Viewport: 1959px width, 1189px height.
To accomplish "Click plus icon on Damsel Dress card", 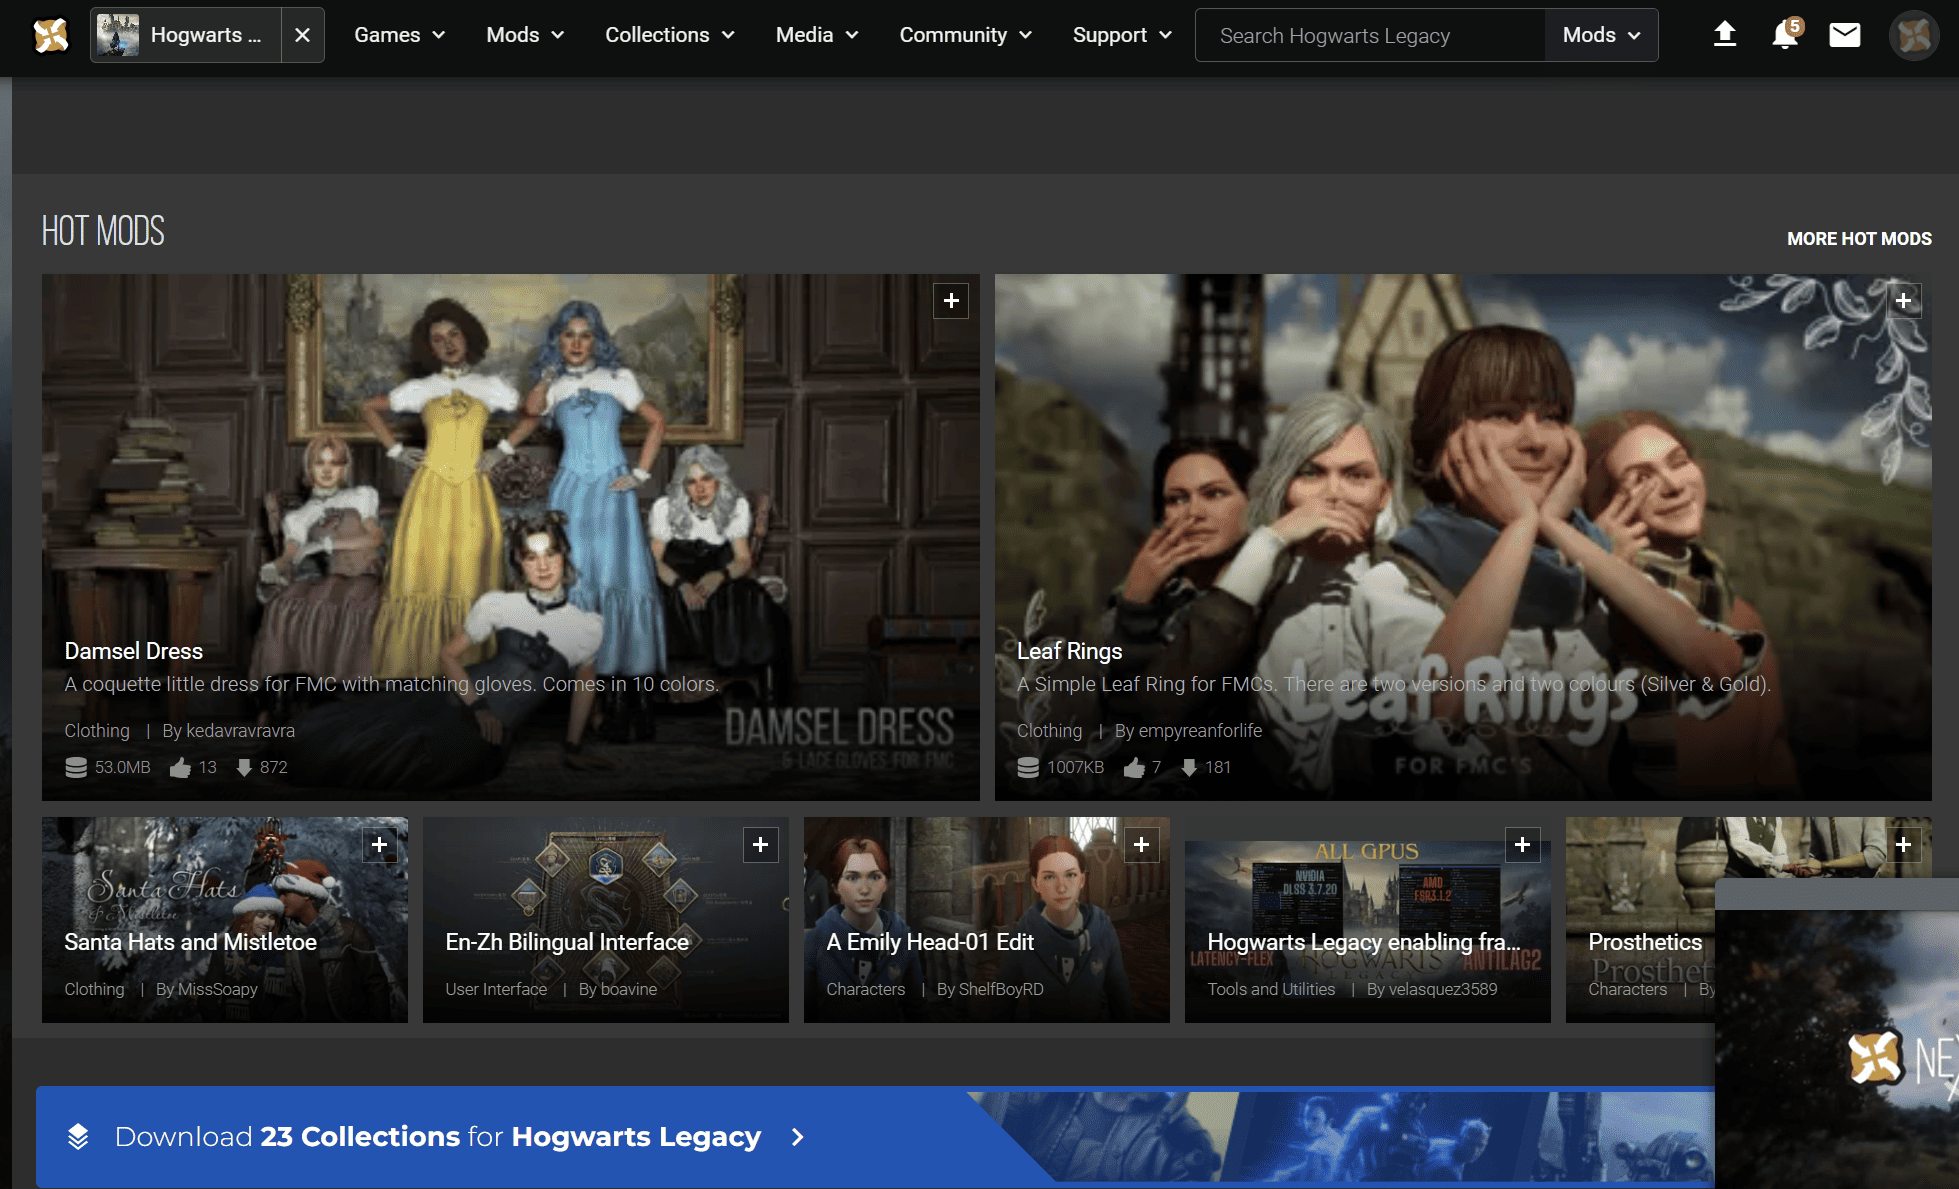I will click(x=951, y=300).
